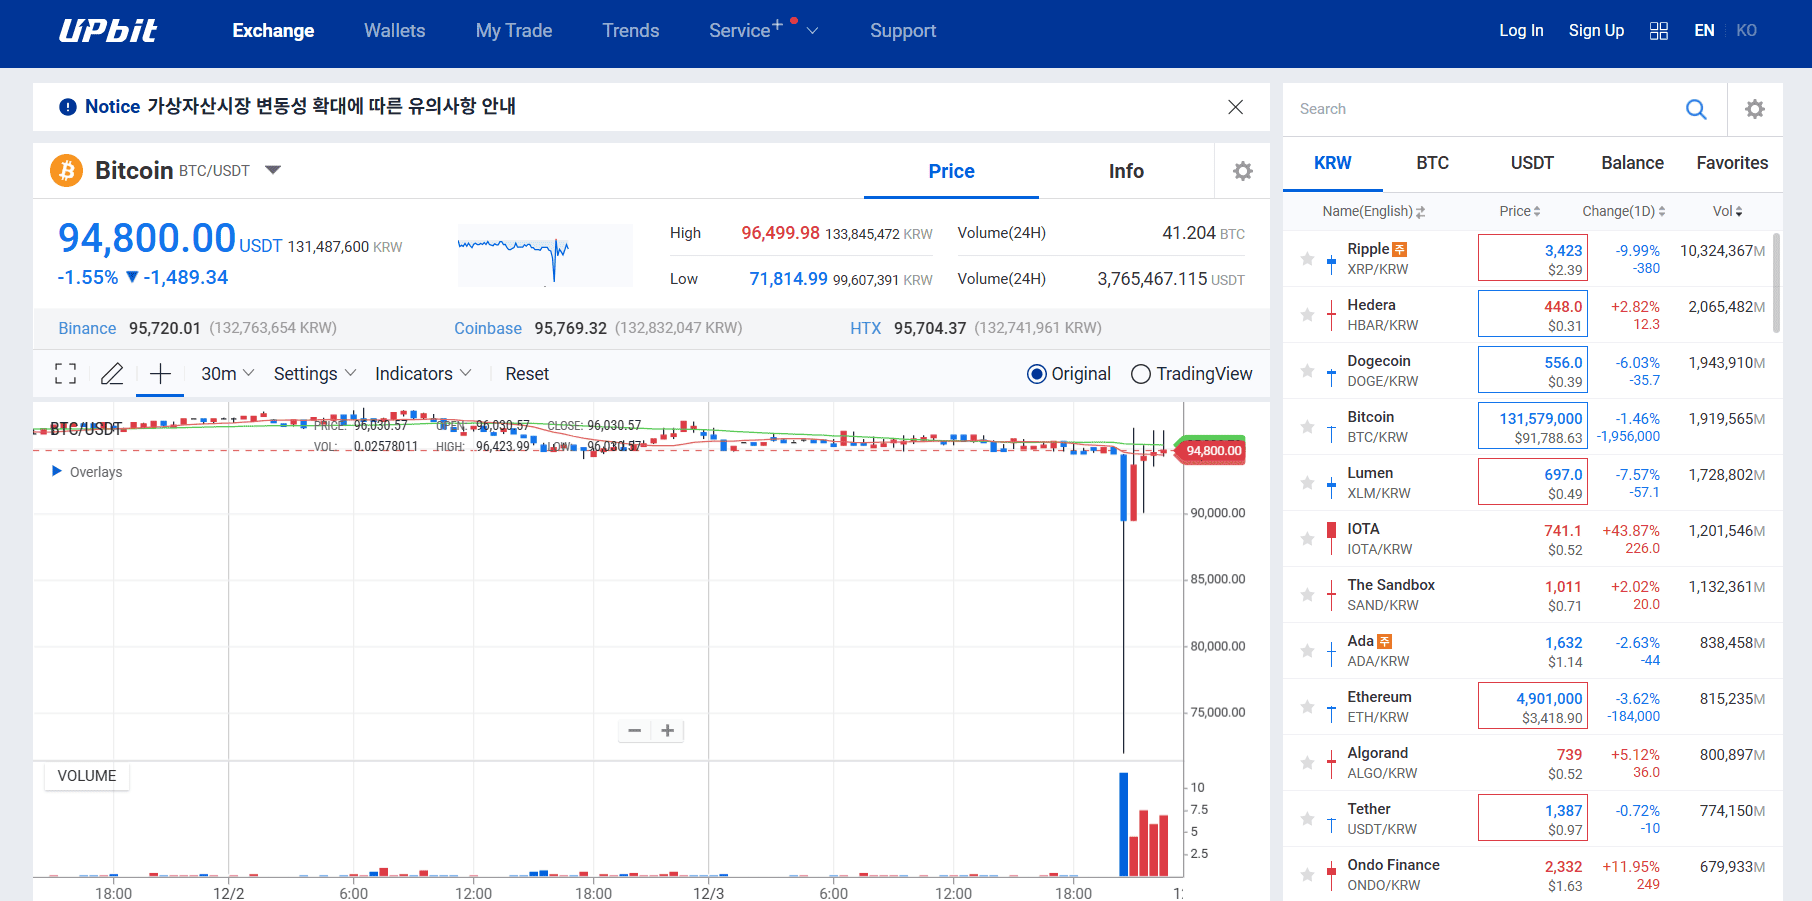Switch to the Price tab
The width and height of the screenshot is (1812, 901).
[951, 171]
